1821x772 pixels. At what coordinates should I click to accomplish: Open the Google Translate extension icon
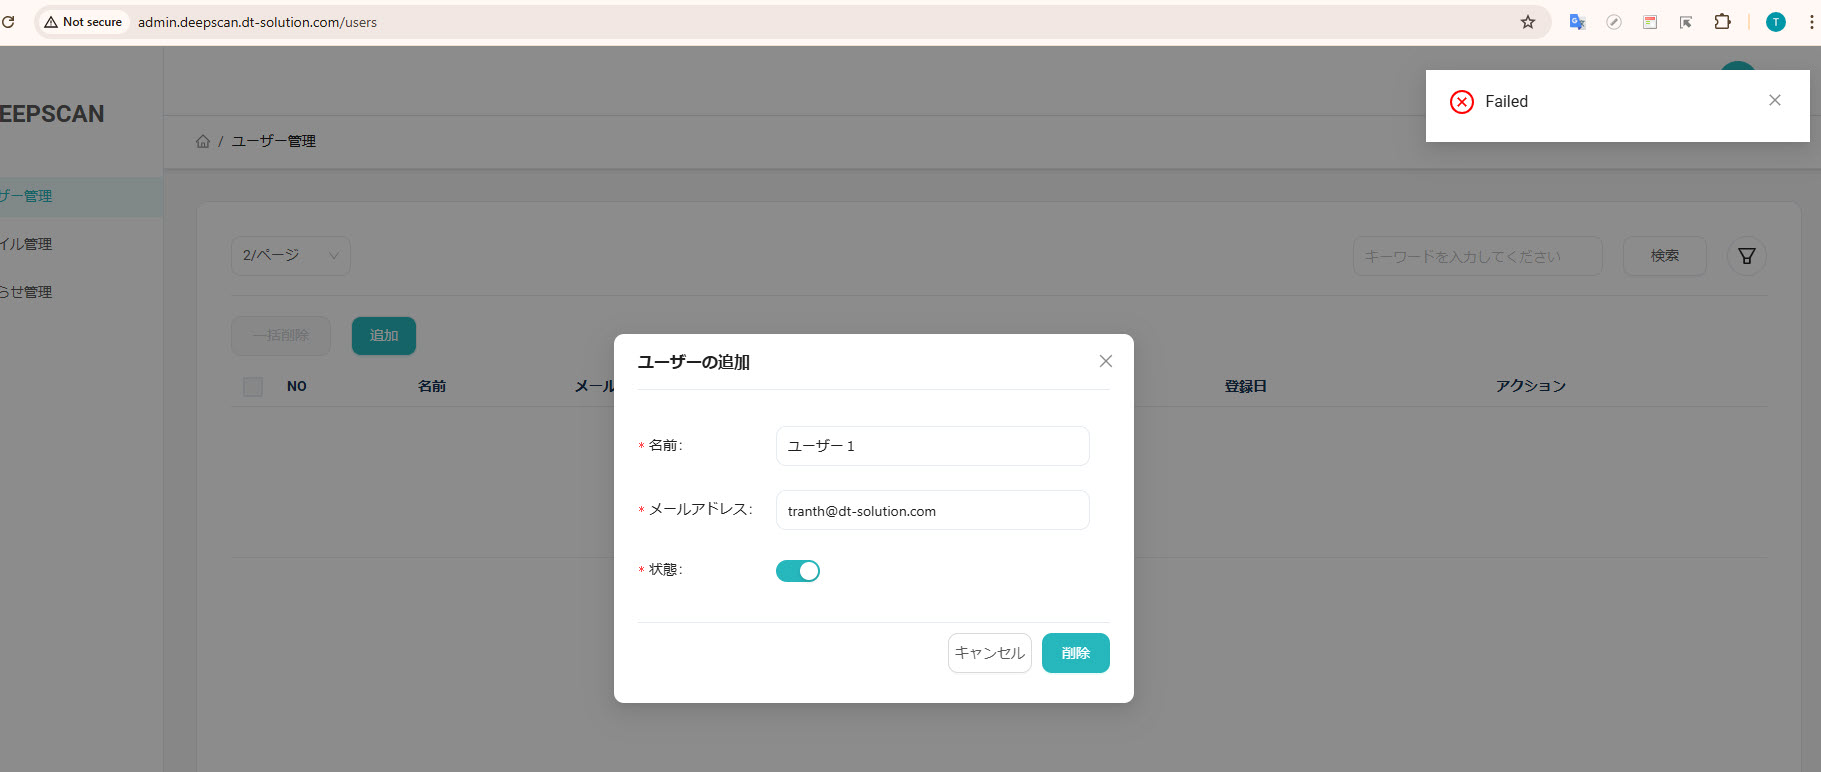[x=1577, y=22]
